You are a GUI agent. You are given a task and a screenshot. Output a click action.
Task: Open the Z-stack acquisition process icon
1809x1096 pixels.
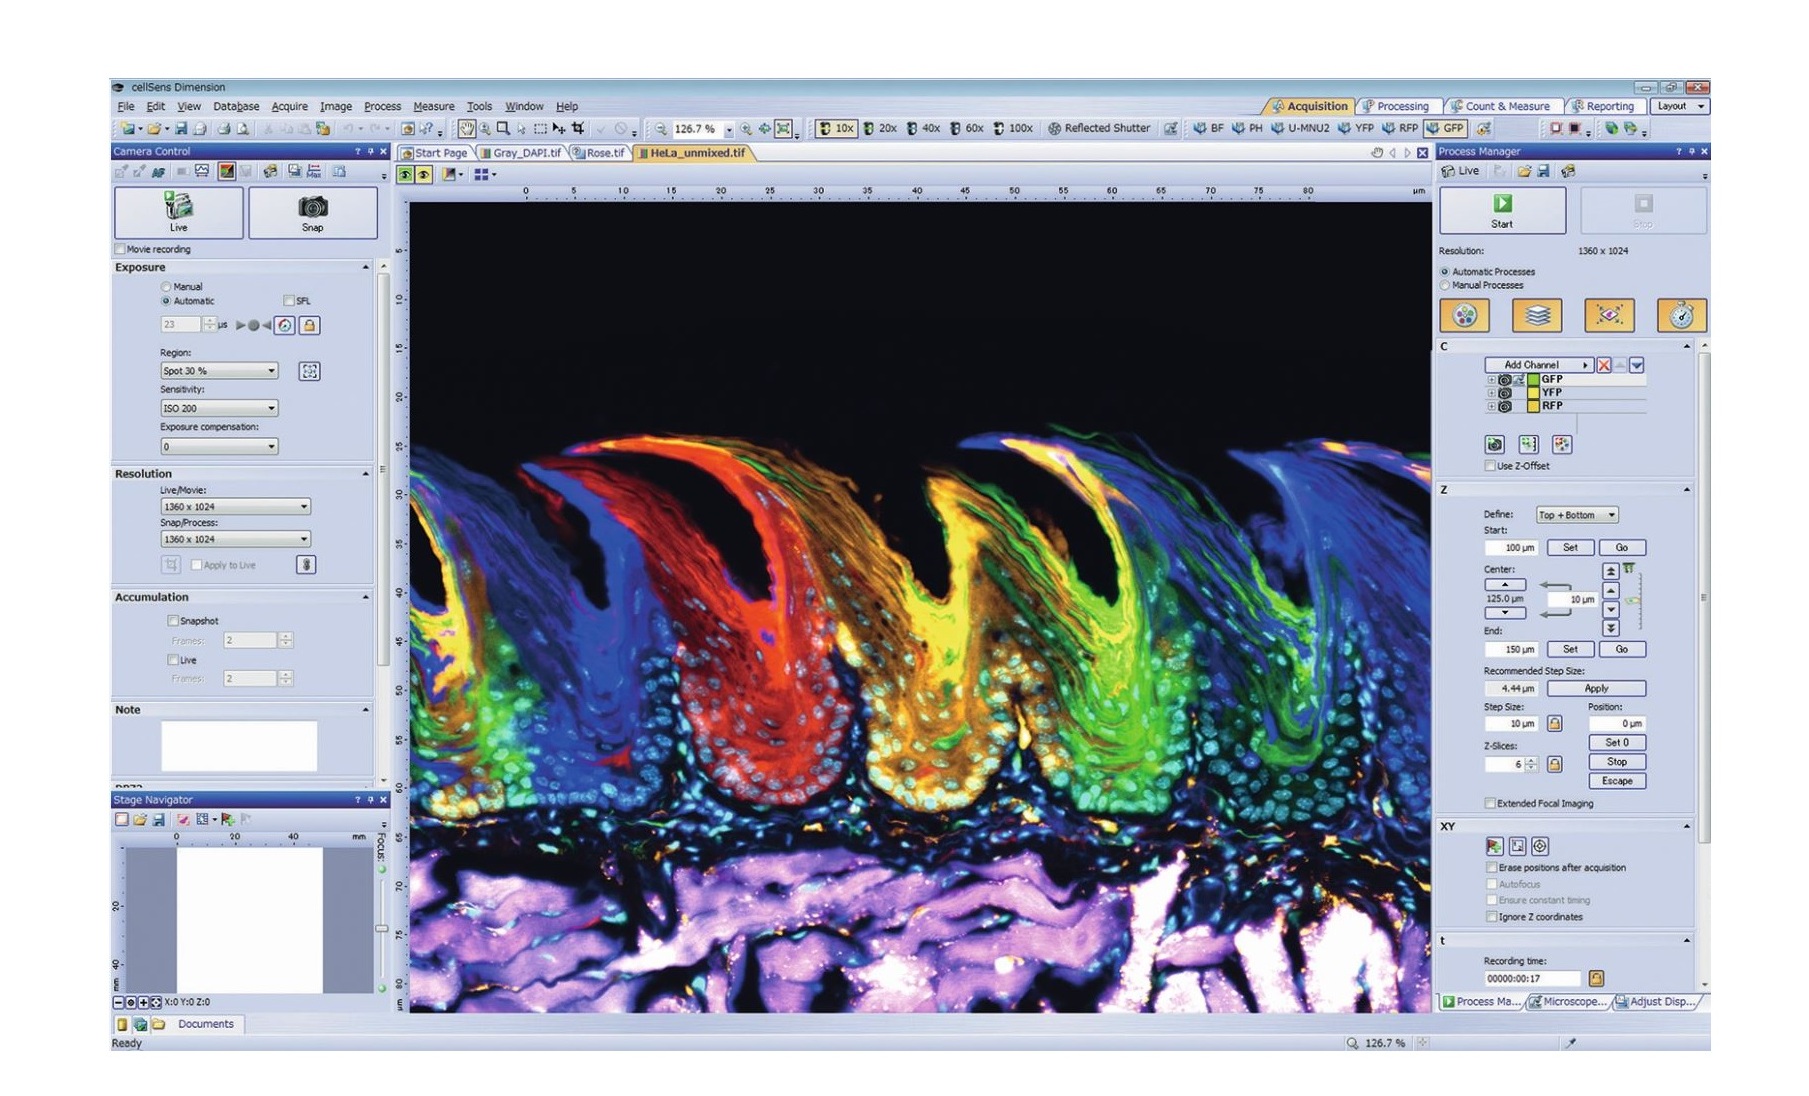pyautogui.click(x=1537, y=315)
